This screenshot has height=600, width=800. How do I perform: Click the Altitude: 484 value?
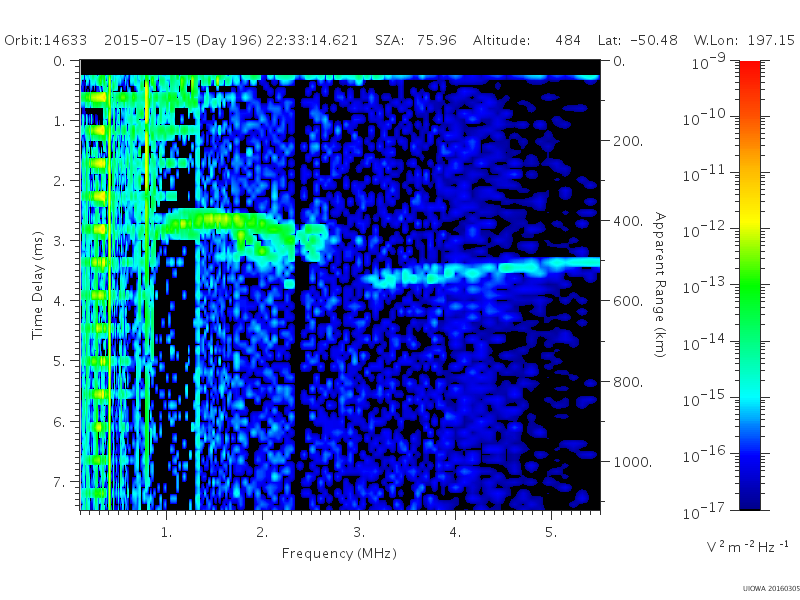click(x=527, y=40)
